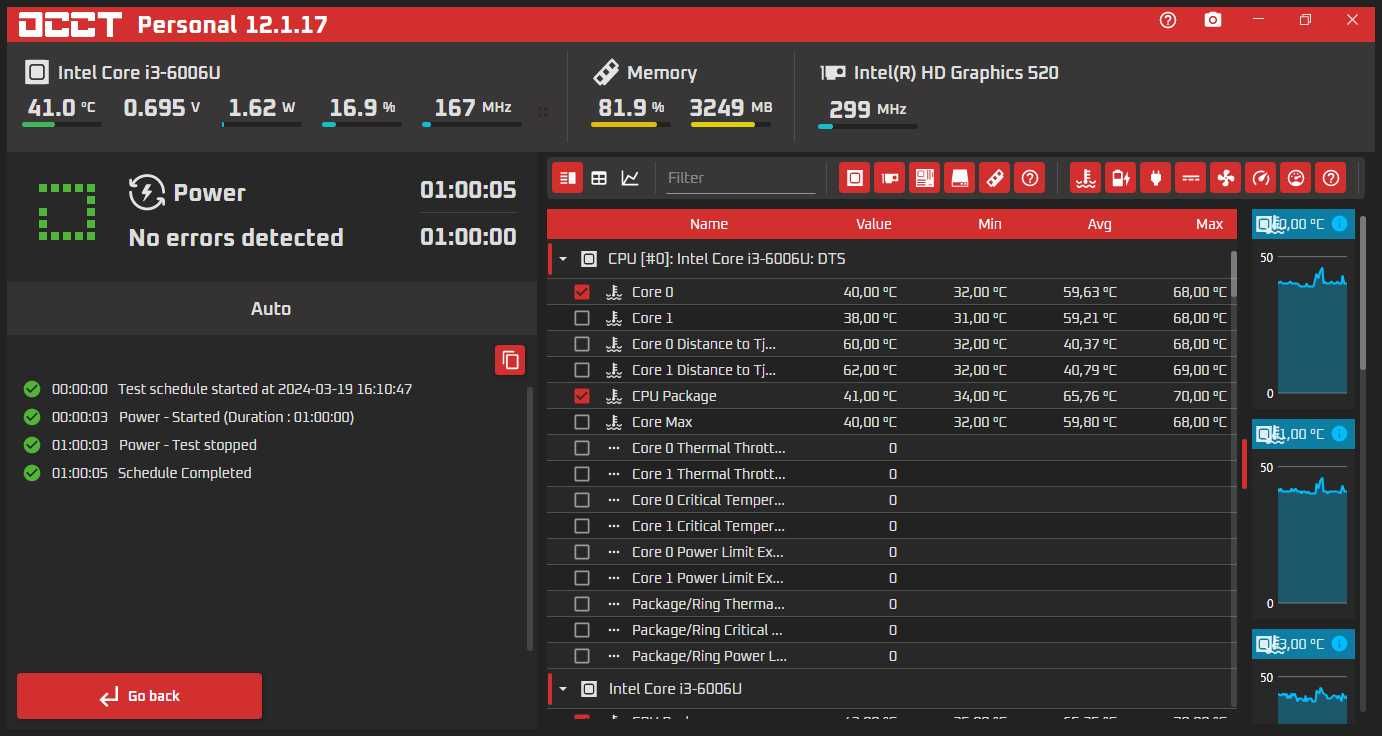
Task: Toggle the GPU hardware filter icon
Action: tap(889, 178)
